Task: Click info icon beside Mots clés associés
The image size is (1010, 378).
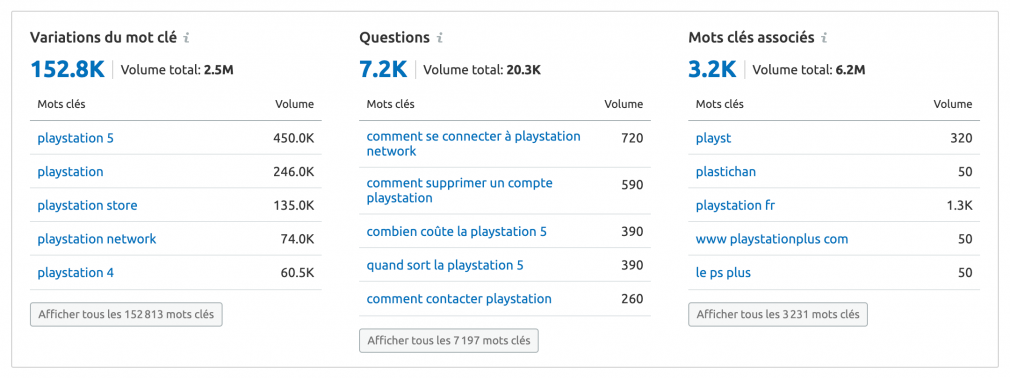Action: 824,38
